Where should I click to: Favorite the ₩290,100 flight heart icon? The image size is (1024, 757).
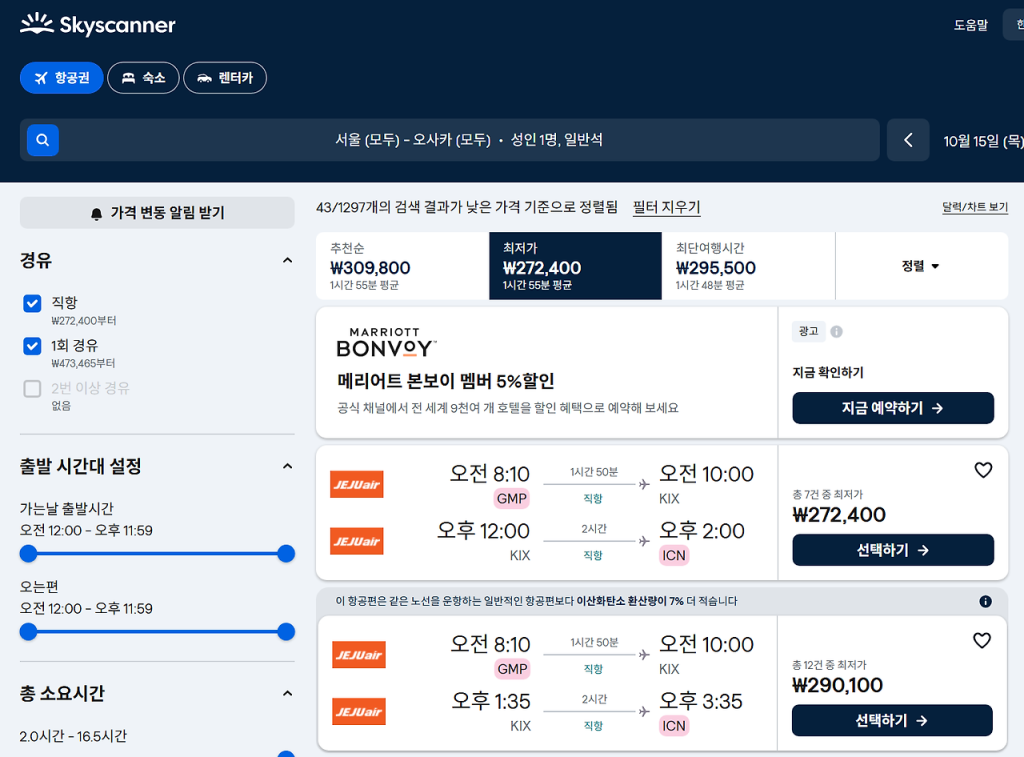(982, 640)
